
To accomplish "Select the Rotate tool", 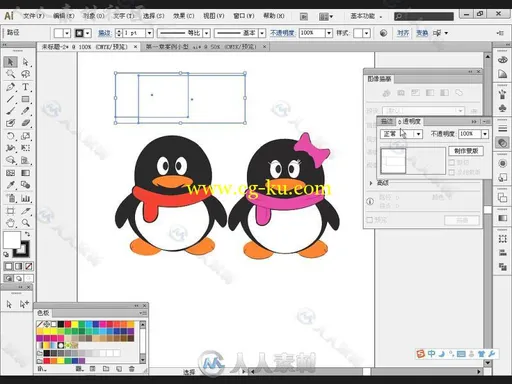I will coord(10,136).
